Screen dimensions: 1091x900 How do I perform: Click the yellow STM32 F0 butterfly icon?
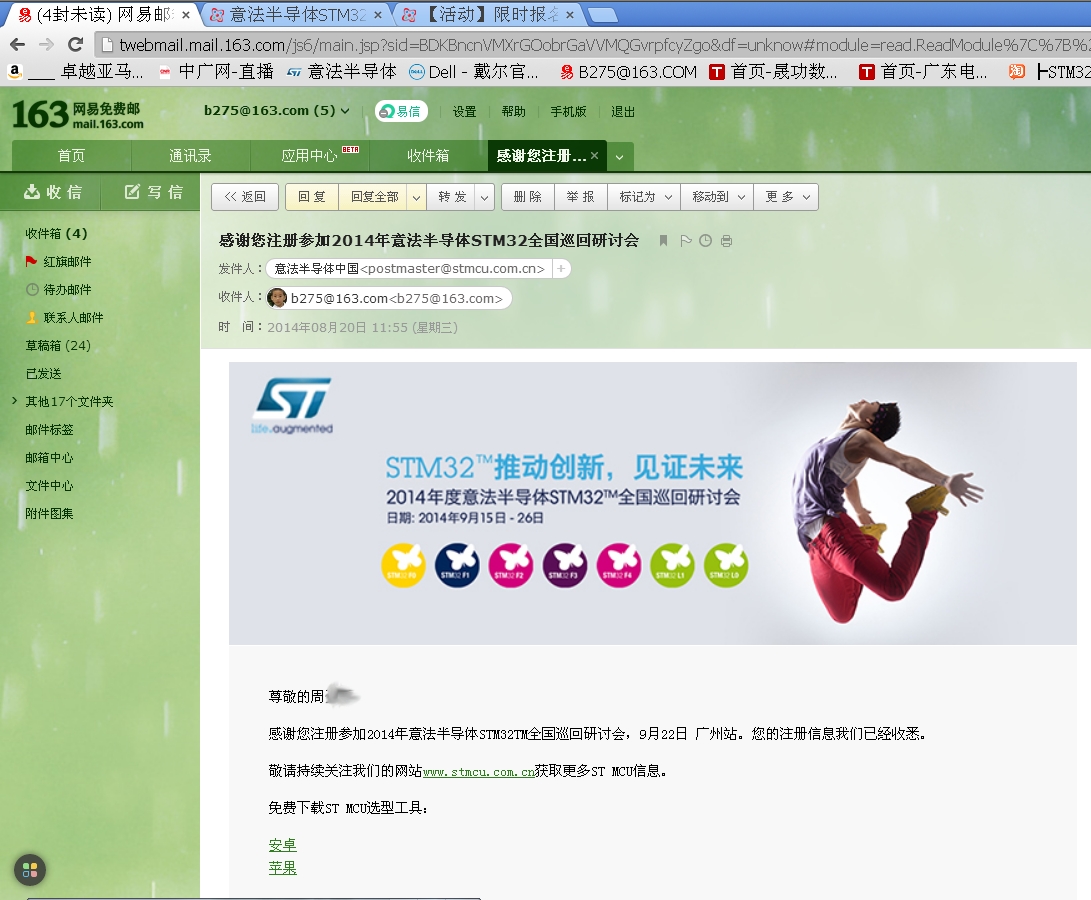point(404,565)
